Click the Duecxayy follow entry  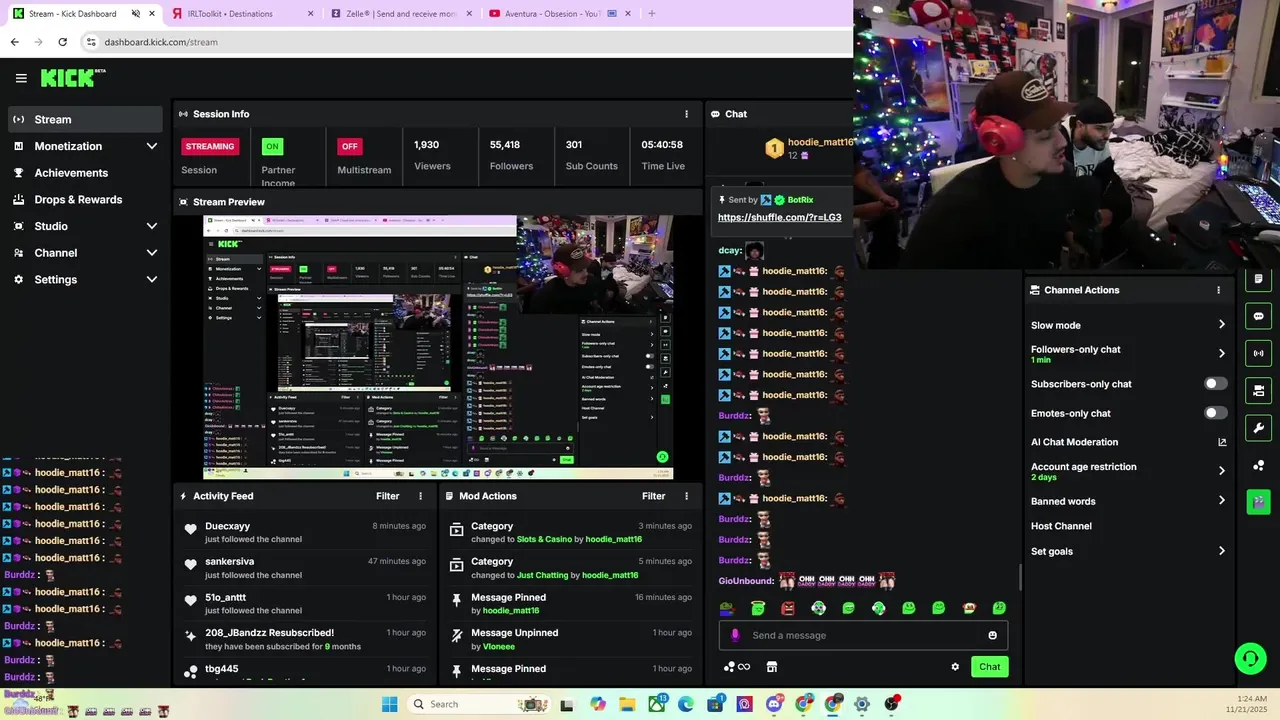(304, 533)
